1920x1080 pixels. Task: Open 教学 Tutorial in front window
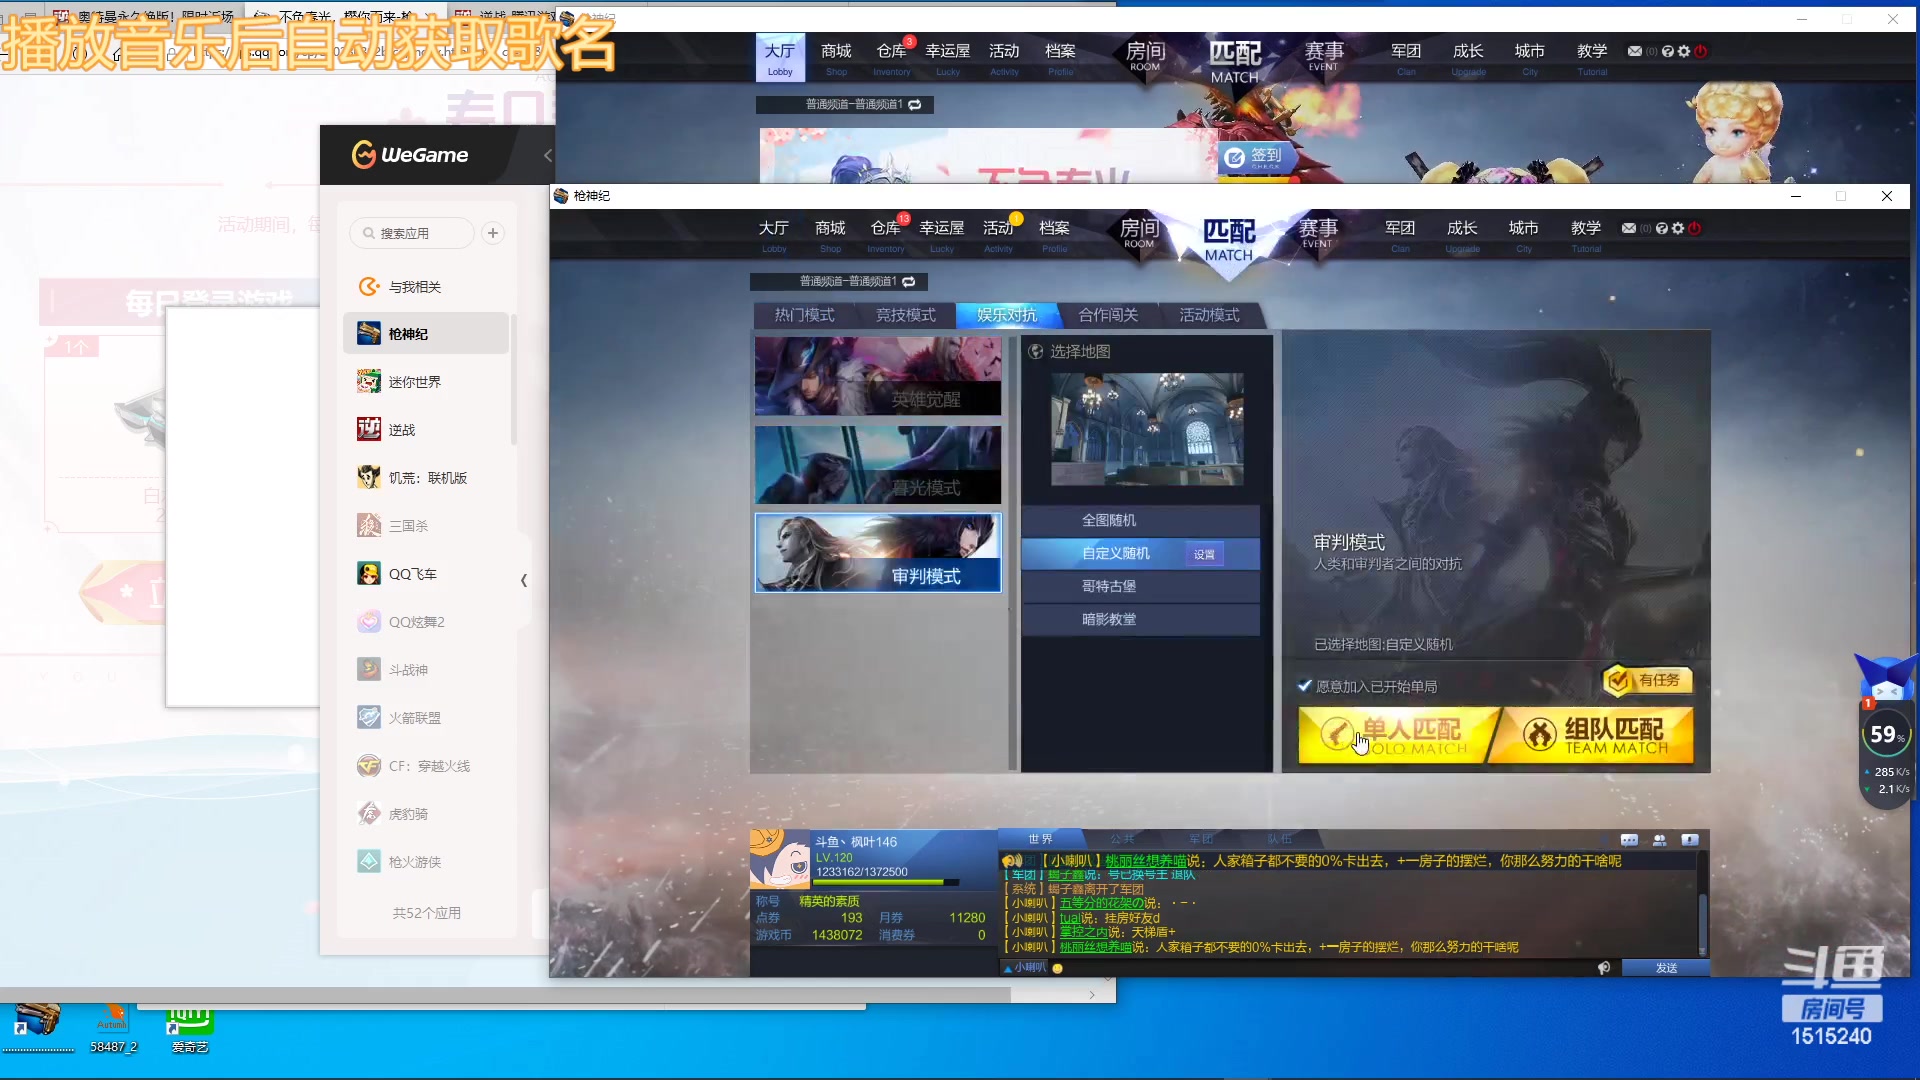(1586, 235)
